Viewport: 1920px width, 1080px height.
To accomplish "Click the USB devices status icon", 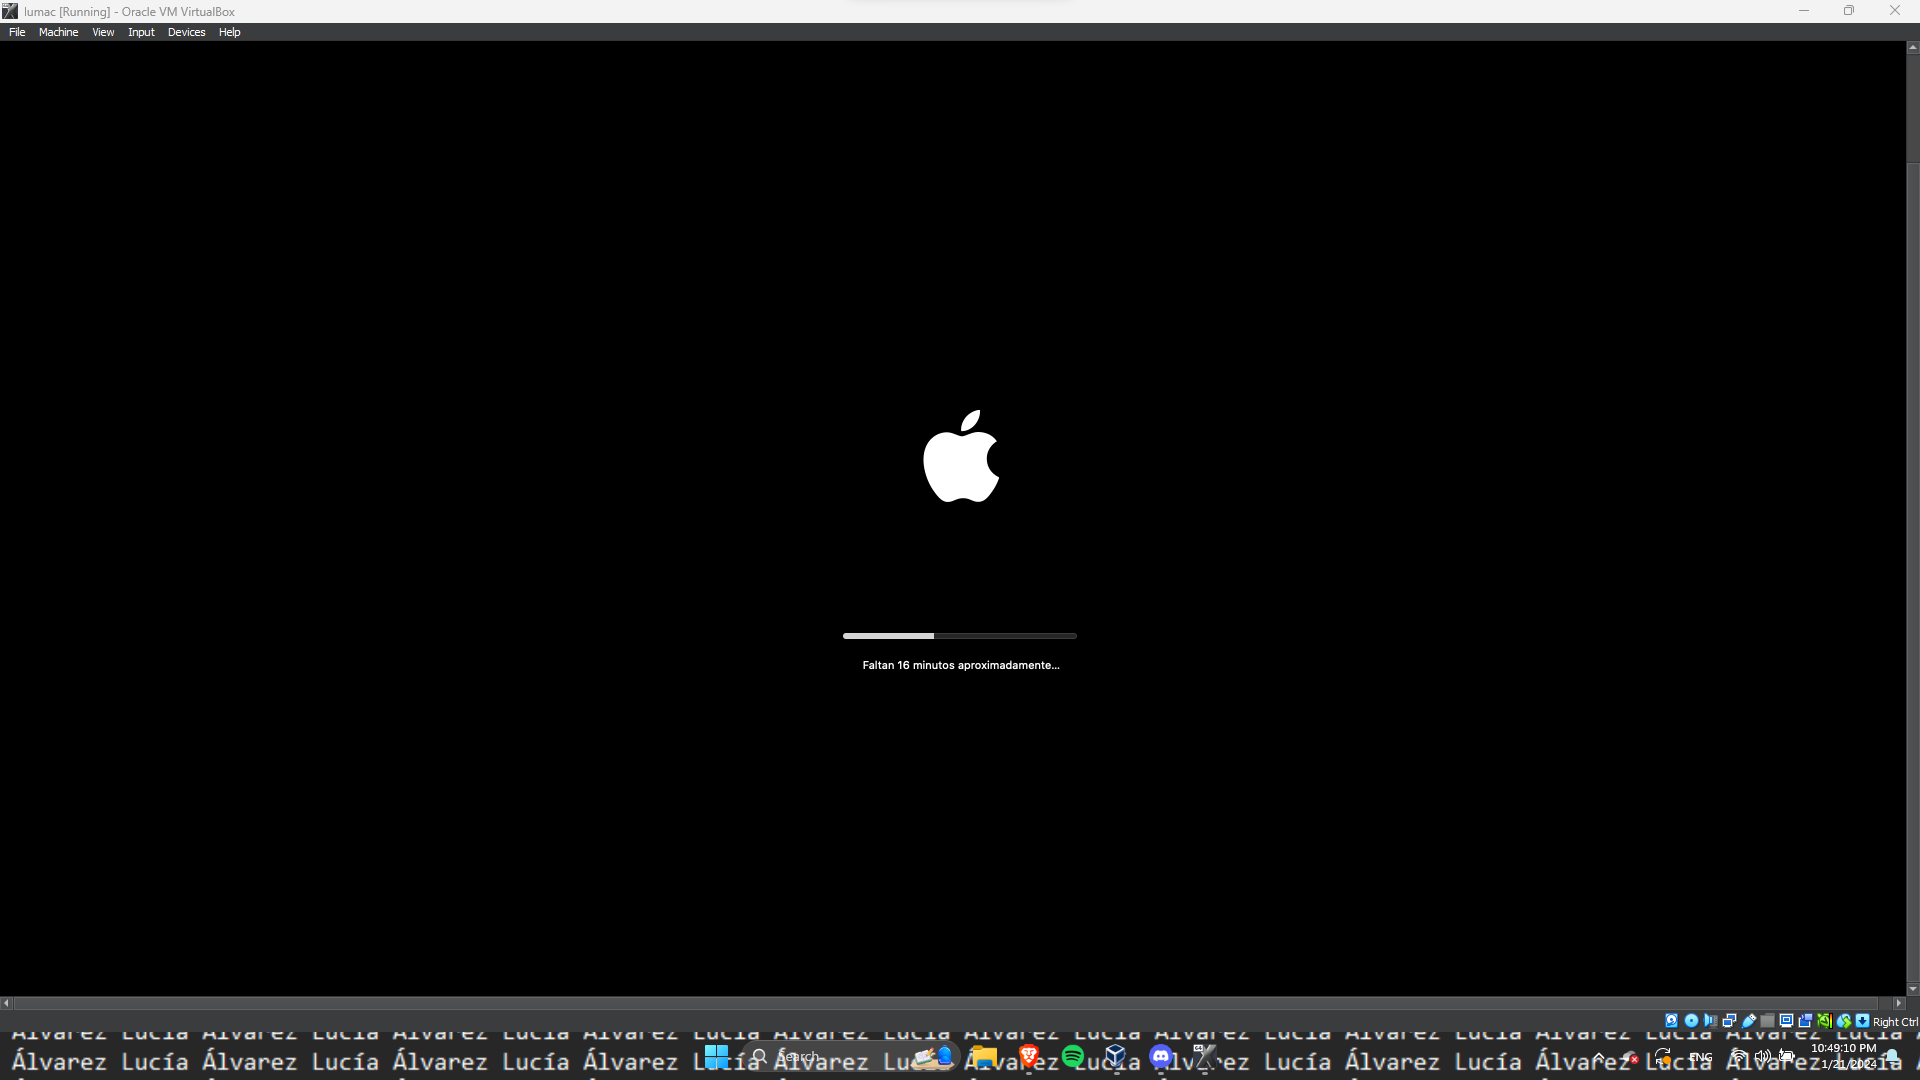I will coord(1749,1021).
